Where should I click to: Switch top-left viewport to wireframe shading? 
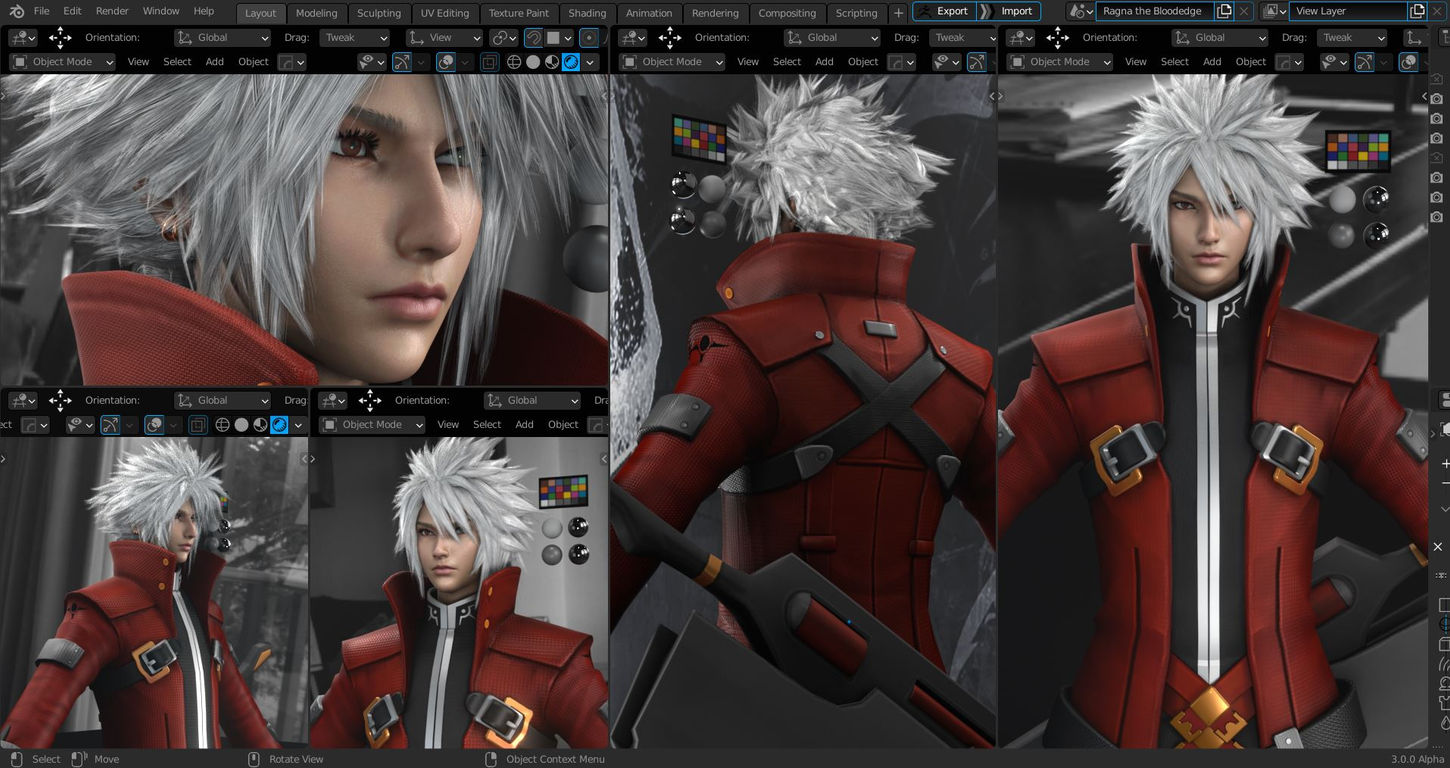(x=514, y=62)
